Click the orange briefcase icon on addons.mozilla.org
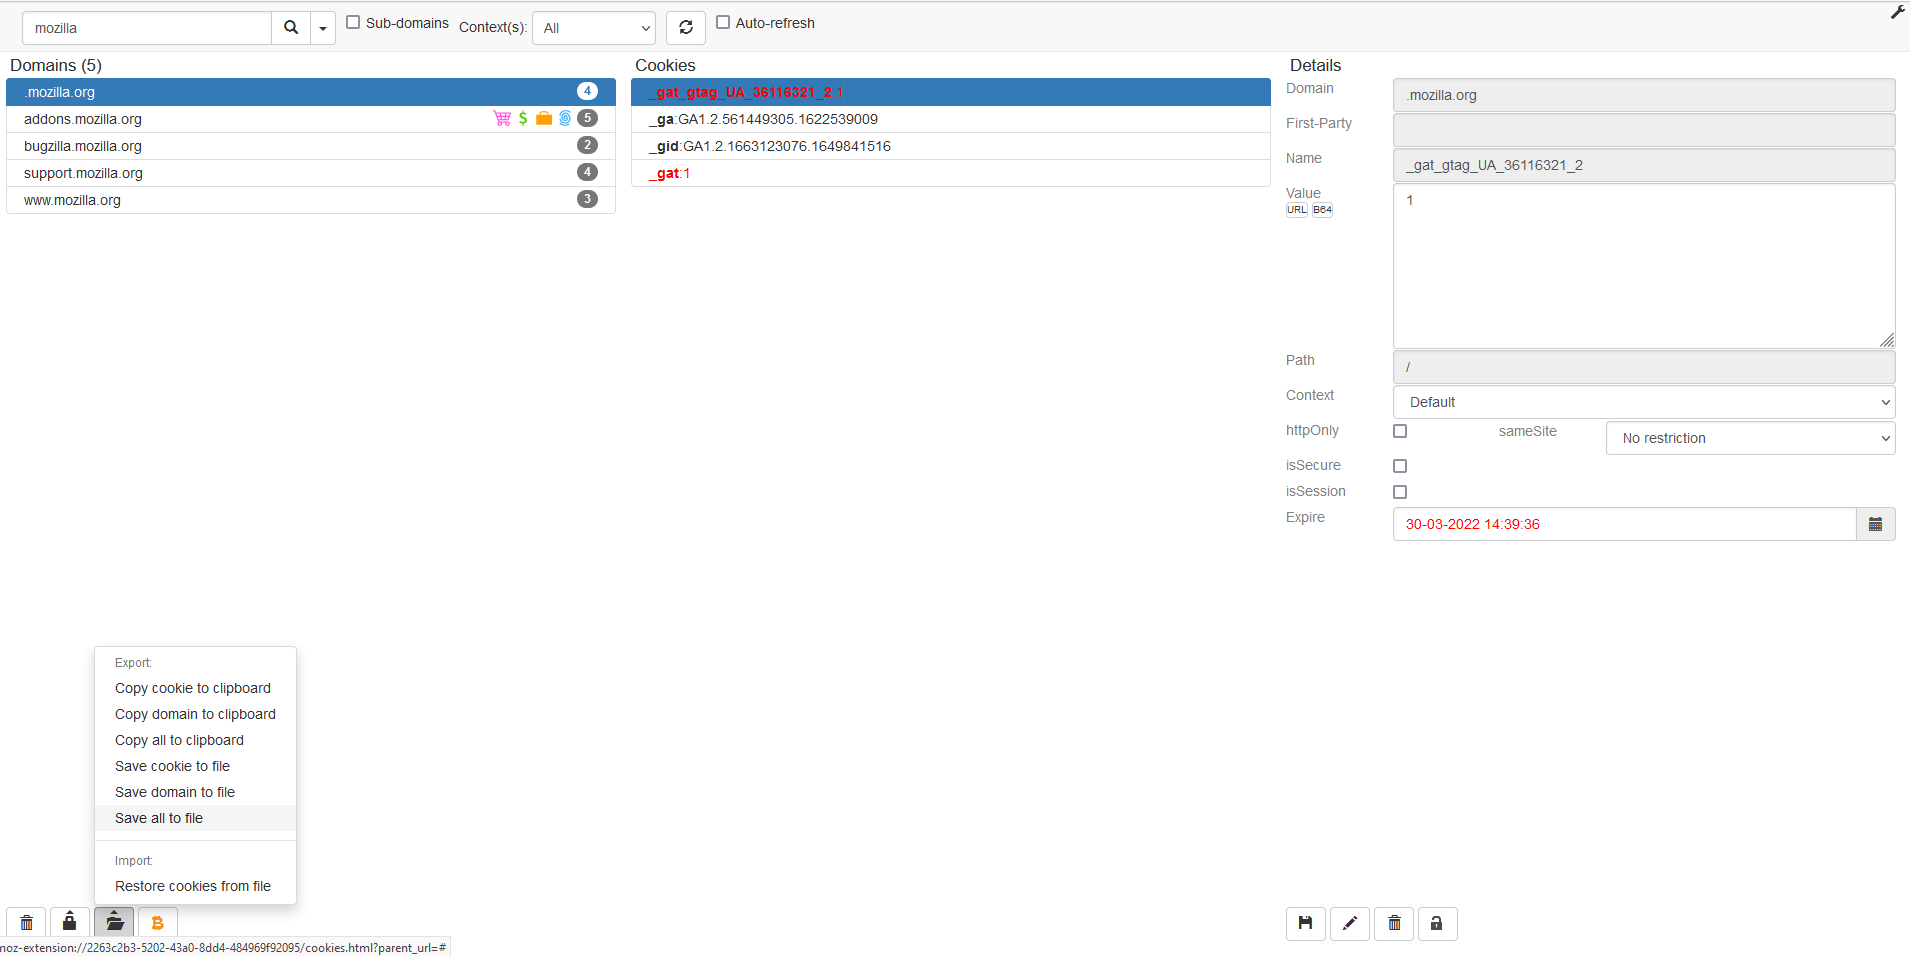1910x956 pixels. coord(544,118)
